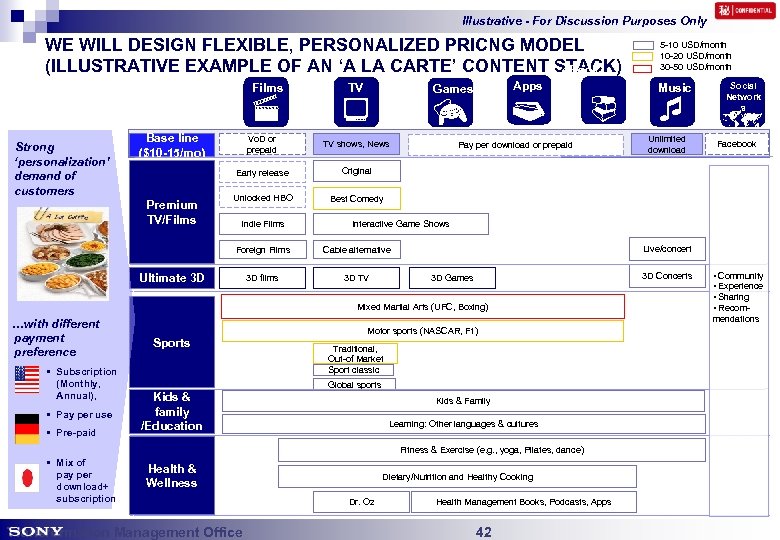Click the Fitness & Exercise box

tap(492, 450)
